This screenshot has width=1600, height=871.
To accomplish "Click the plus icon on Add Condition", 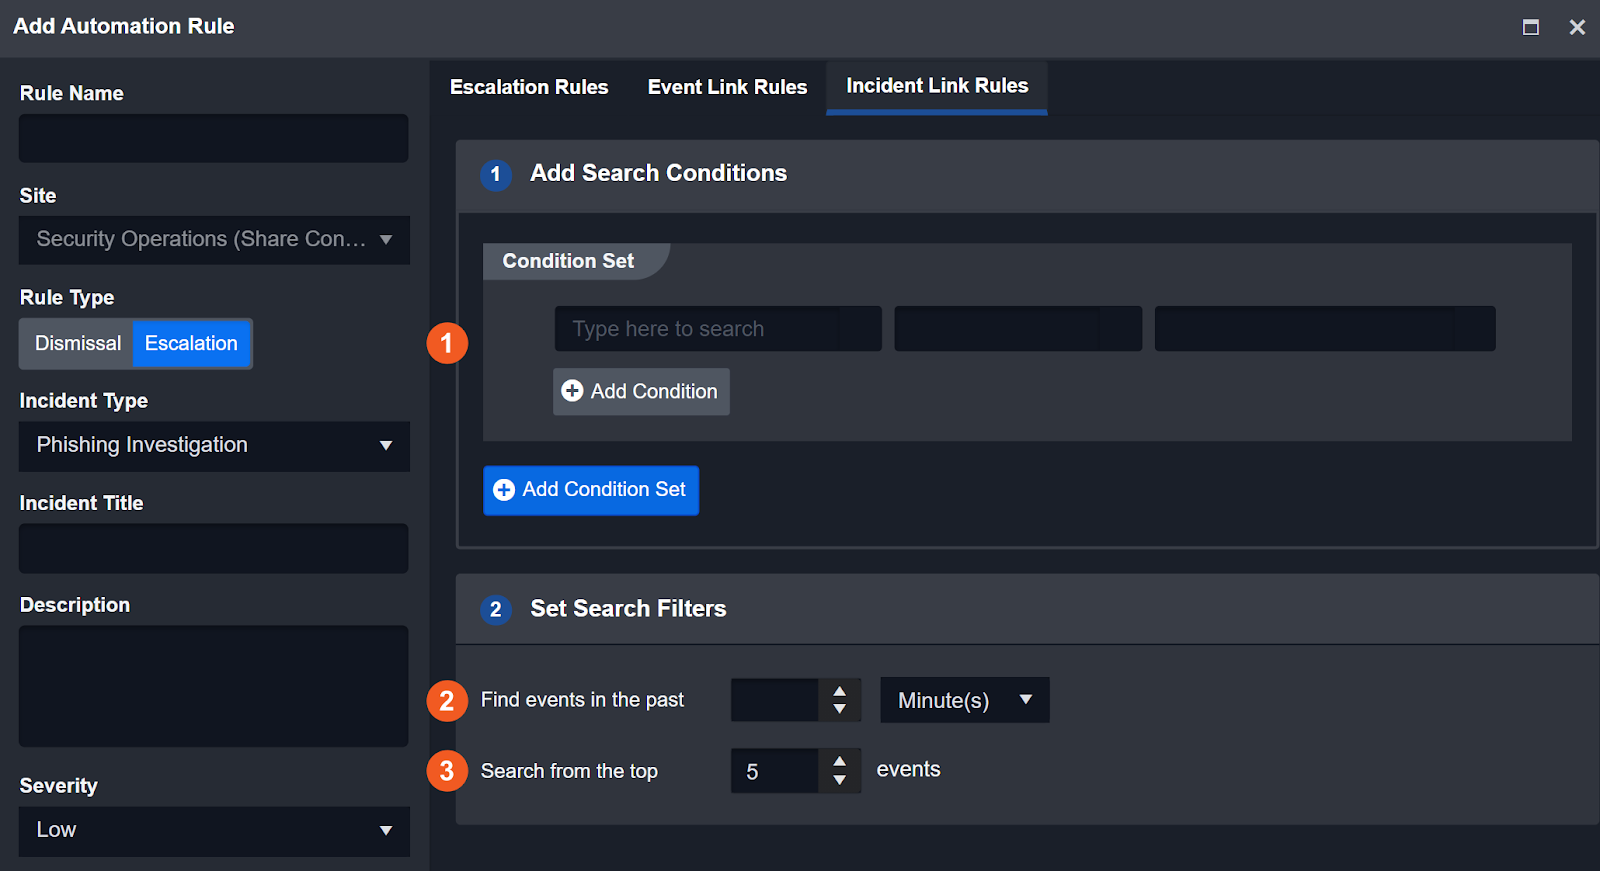I will point(572,391).
